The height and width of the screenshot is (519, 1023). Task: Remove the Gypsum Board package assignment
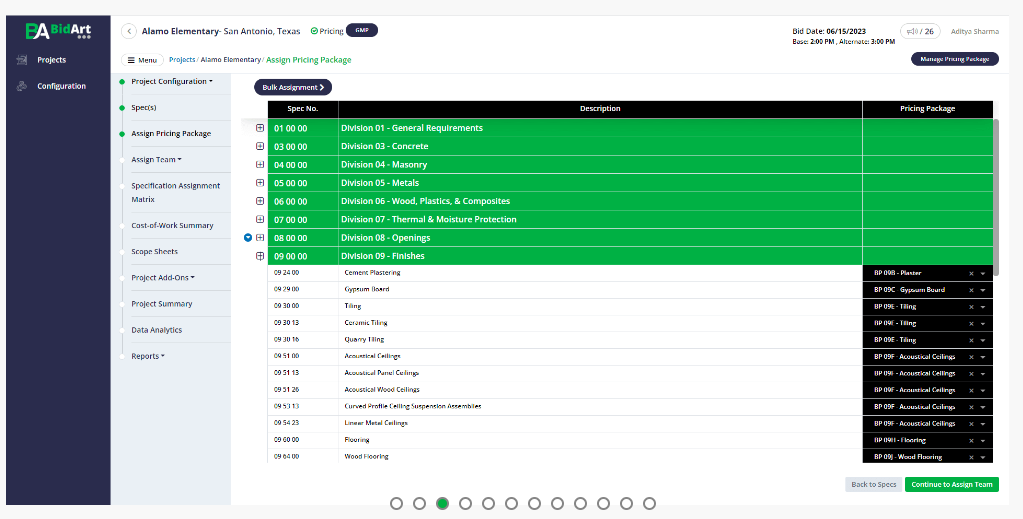(971, 291)
